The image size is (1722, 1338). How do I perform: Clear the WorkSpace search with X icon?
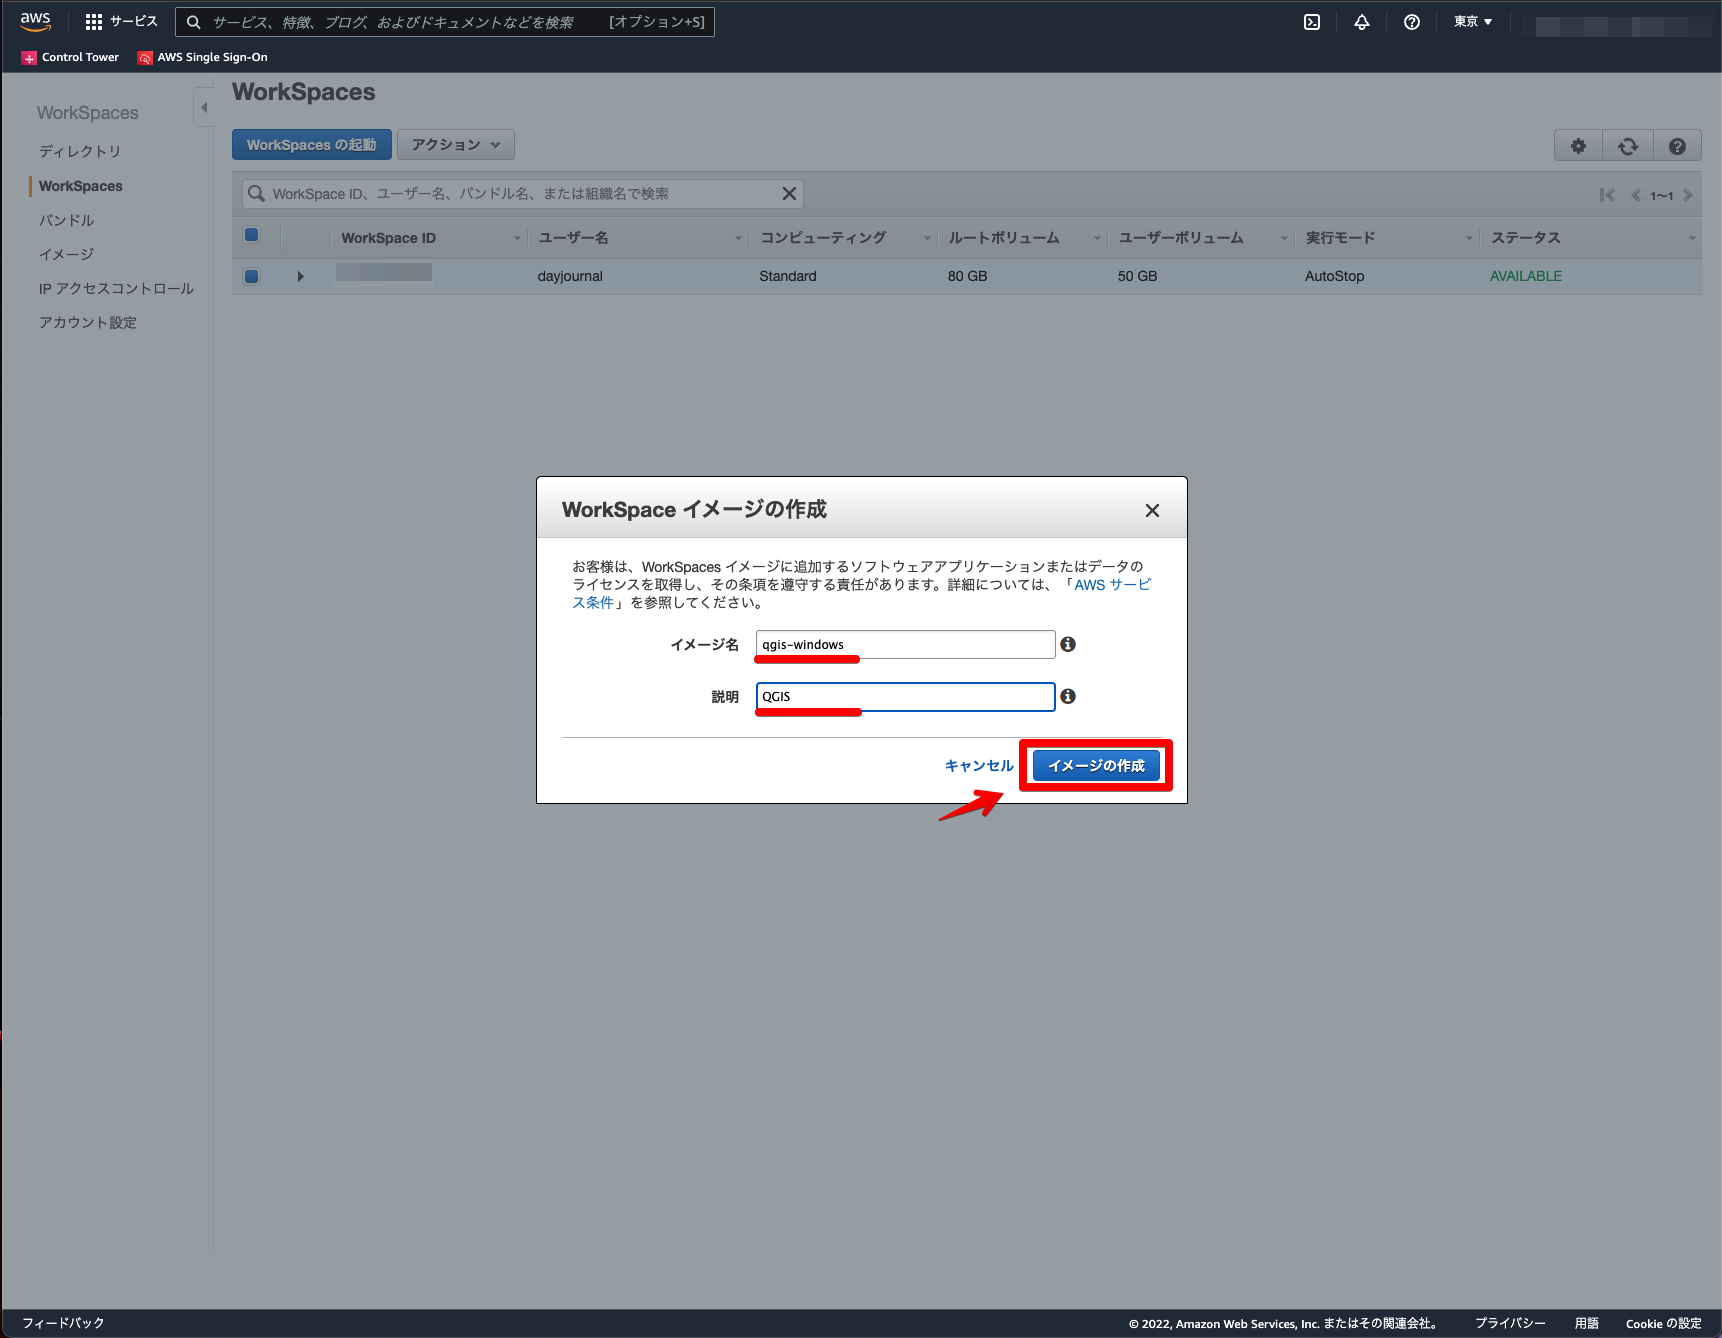click(x=789, y=194)
